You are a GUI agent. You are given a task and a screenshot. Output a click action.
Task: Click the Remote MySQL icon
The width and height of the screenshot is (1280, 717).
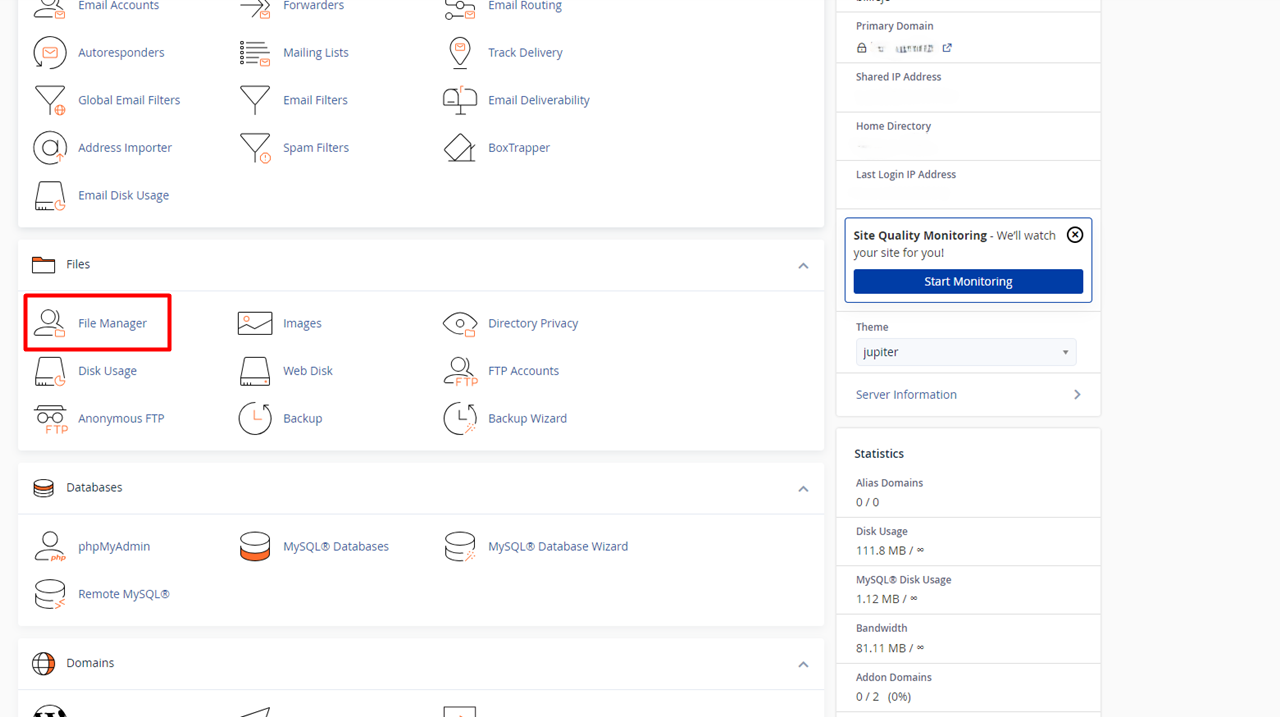pyautogui.click(x=50, y=594)
